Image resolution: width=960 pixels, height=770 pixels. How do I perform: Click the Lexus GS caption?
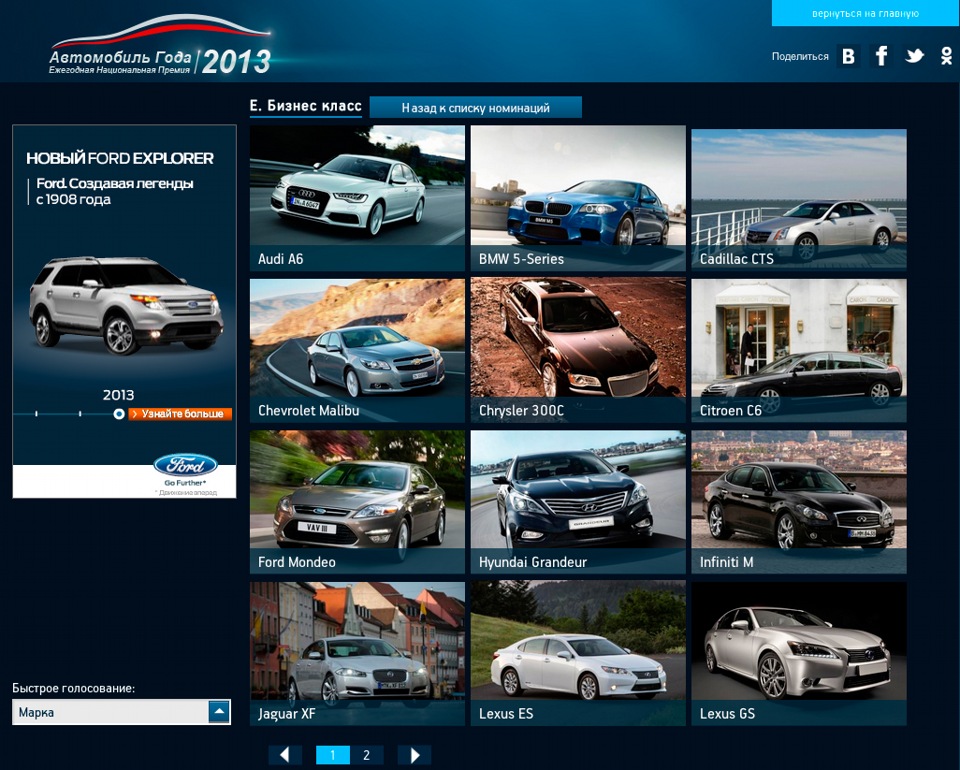click(727, 714)
